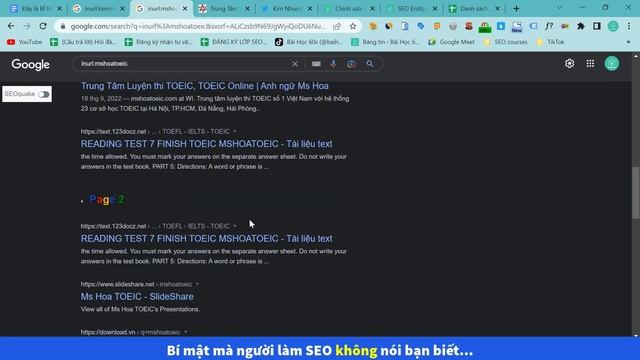
Task: Open 'Ms Hoa TOEIC - SlideShare' result
Action: [137, 297]
